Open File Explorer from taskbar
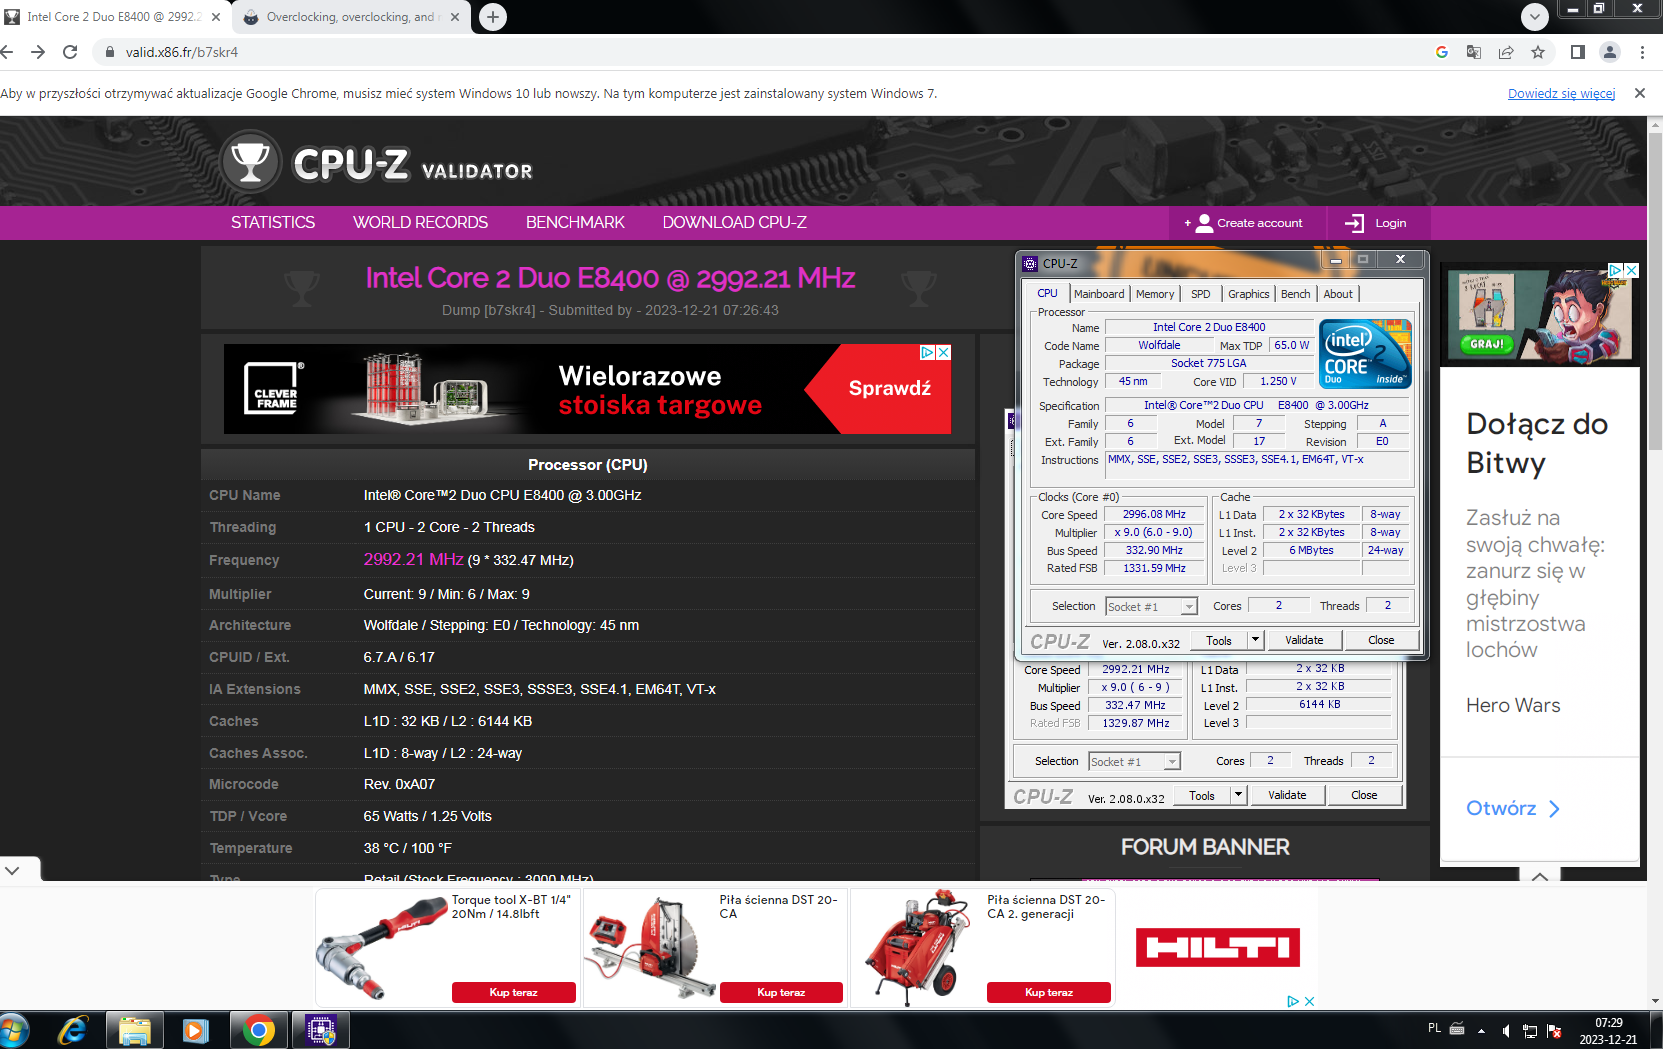Viewport: 1663px width, 1049px height. [x=135, y=1030]
